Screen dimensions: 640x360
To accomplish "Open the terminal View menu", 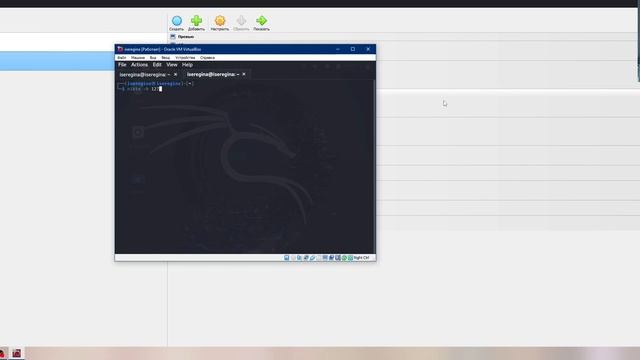I will [172, 64].
